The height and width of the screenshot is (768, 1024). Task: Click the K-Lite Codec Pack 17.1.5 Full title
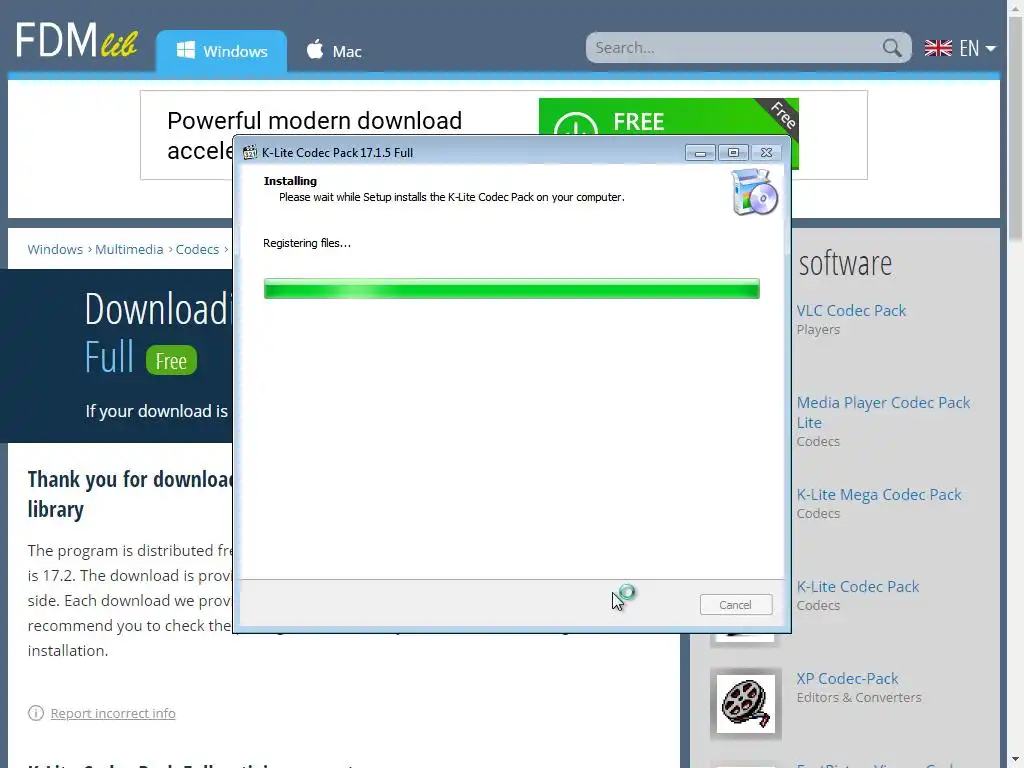click(x=337, y=153)
